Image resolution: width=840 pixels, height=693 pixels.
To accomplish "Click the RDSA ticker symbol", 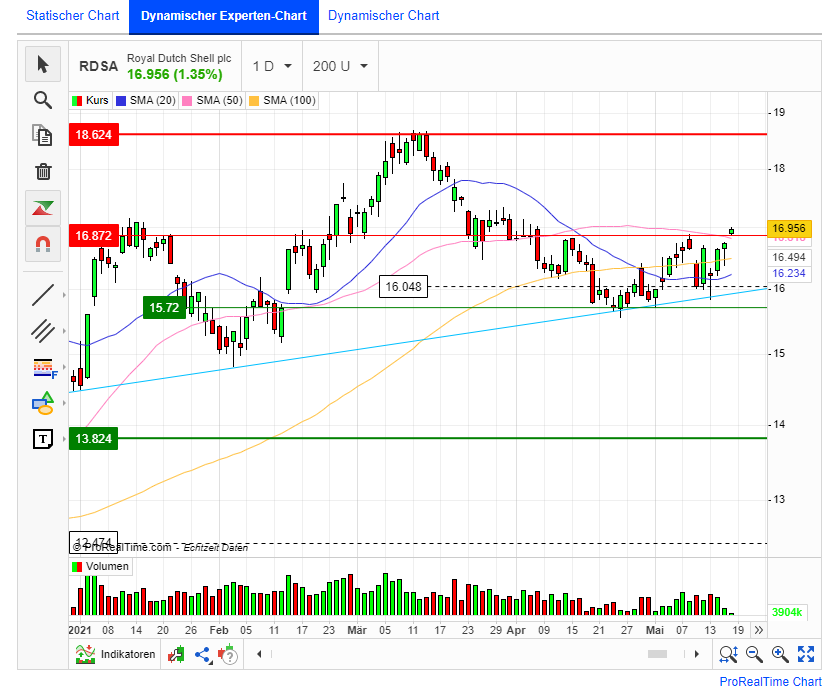I will [99, 66].
